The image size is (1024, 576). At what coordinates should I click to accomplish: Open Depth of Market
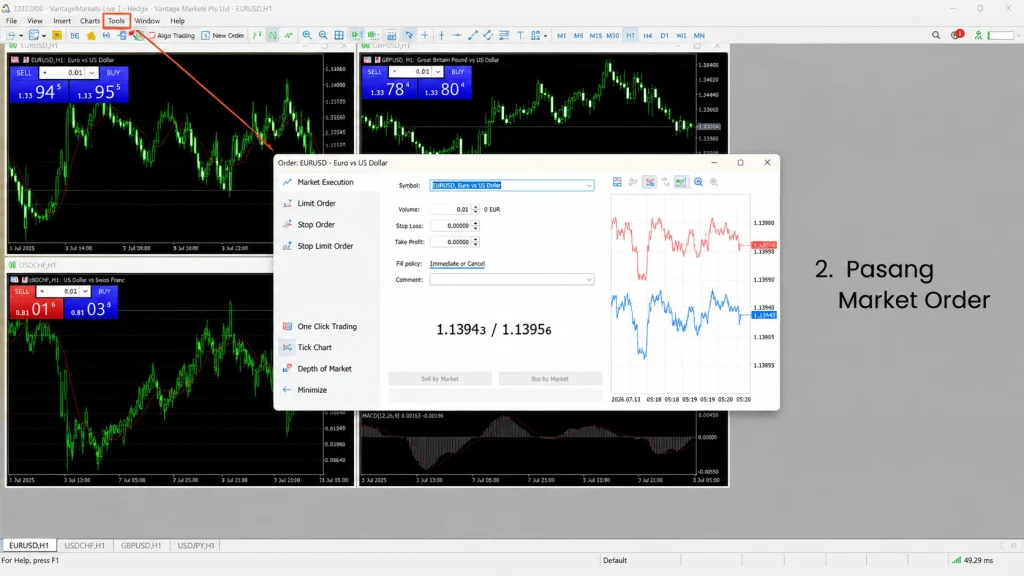coord(327,369)
